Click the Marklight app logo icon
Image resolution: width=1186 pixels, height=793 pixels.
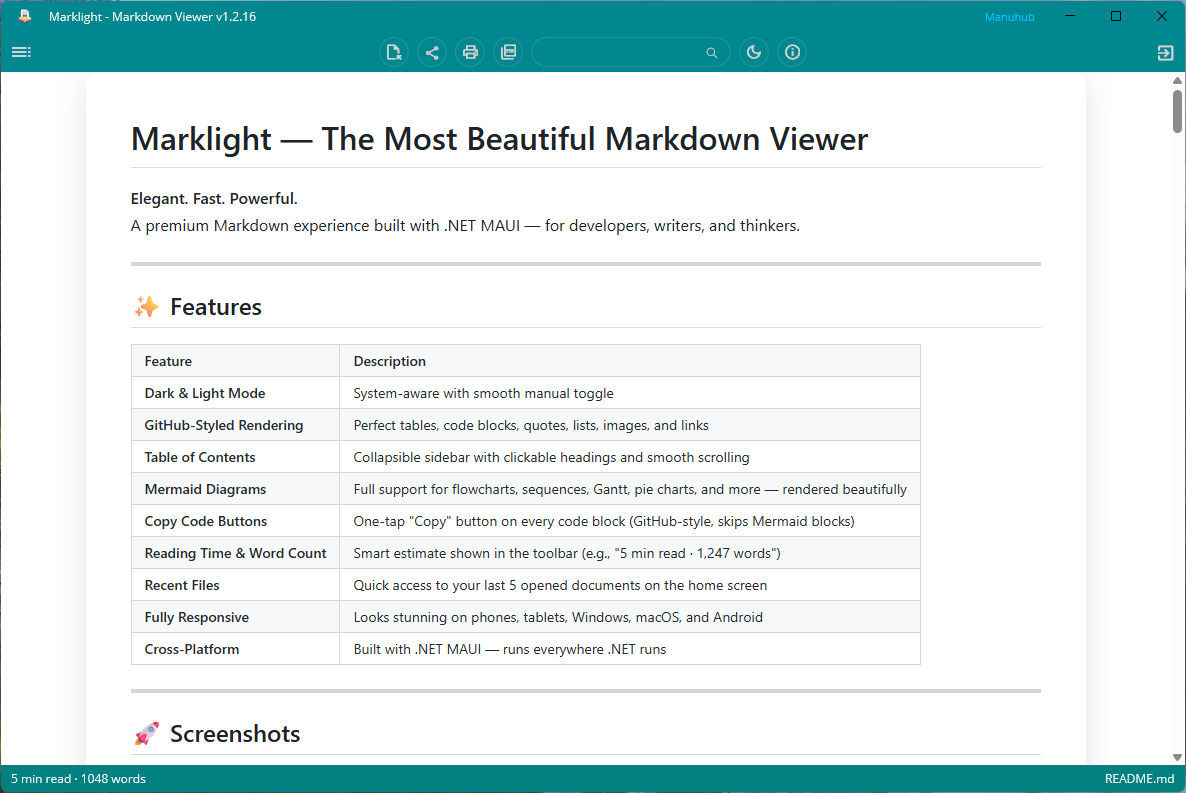25,16
